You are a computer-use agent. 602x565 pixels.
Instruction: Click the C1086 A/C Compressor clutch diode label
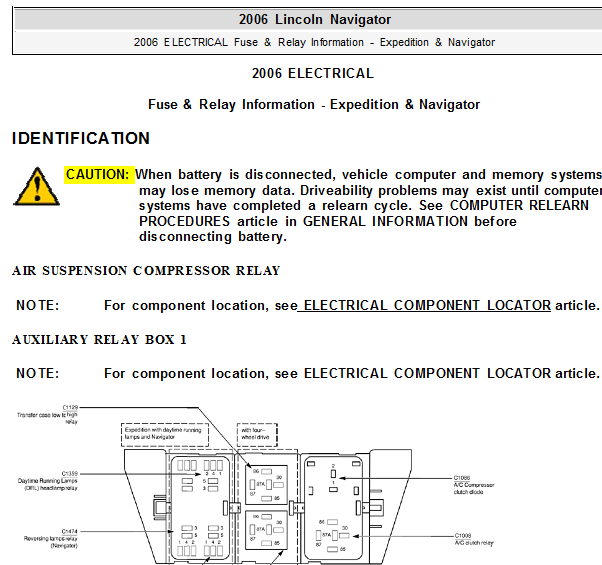click(x=474, y=485)
